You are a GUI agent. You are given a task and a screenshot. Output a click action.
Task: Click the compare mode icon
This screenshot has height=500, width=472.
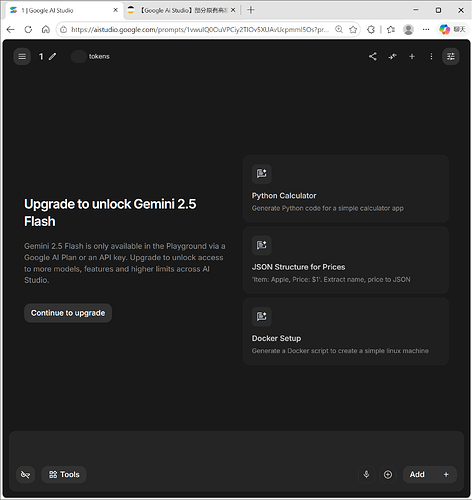392,56
